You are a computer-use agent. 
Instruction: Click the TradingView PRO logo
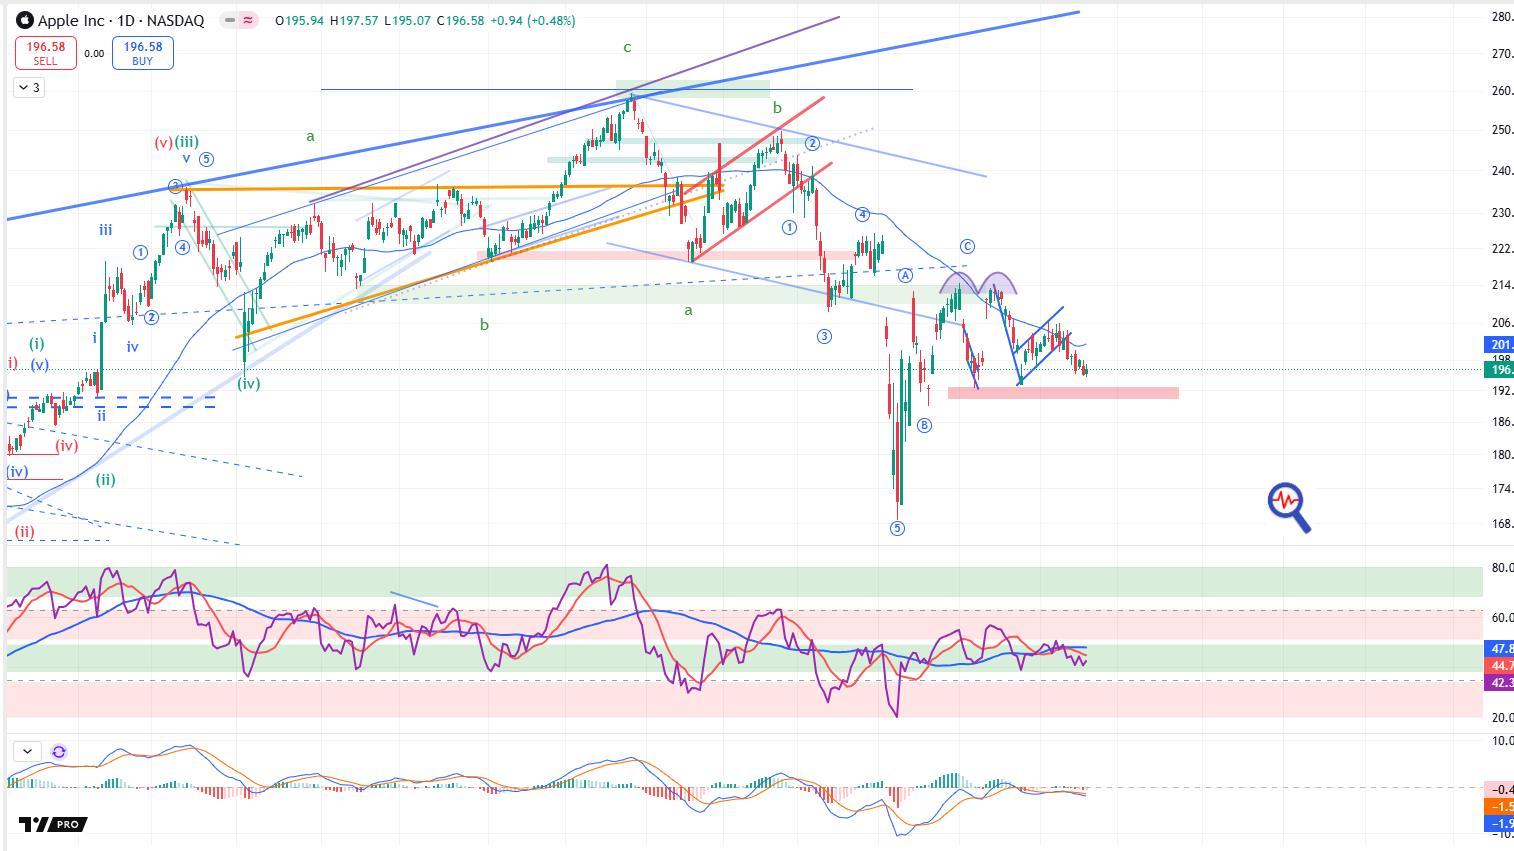53,824
